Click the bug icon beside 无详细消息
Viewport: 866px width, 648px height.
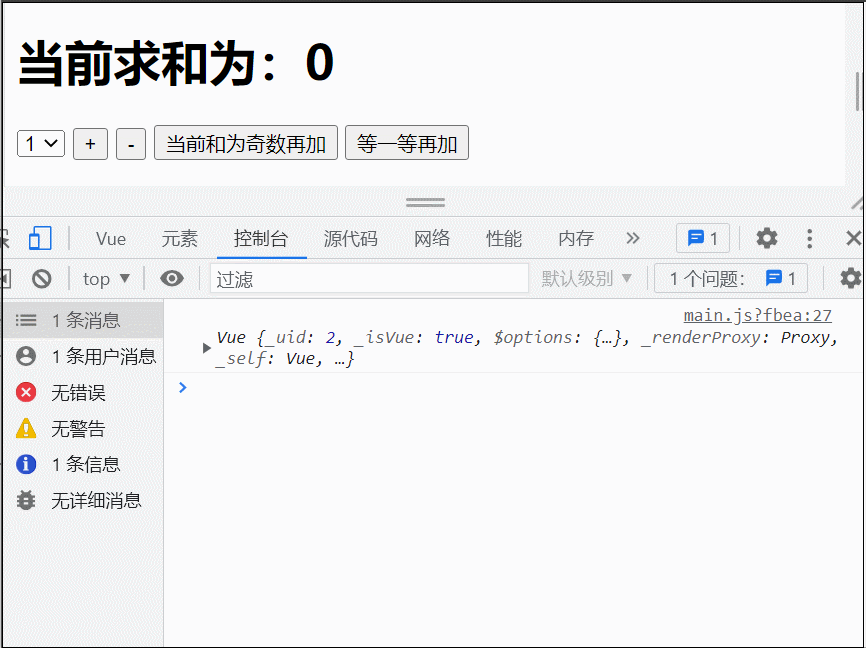25,501
